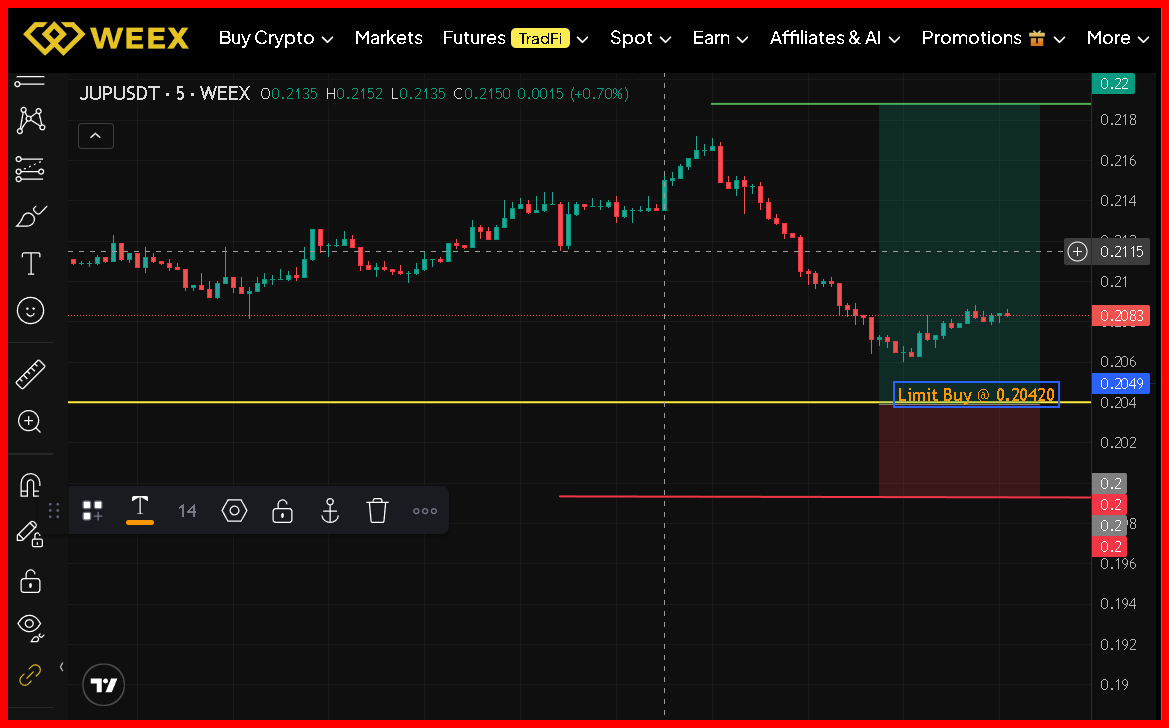Click the red position loss zone

[x=959, y=451]
